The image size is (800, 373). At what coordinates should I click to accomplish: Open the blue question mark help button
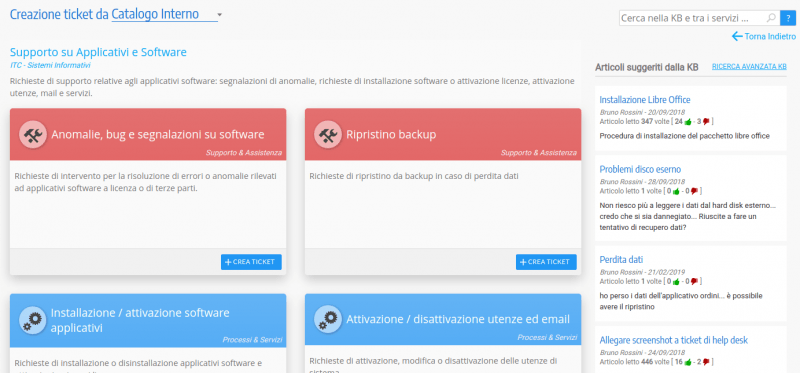[x=788, y=18]
